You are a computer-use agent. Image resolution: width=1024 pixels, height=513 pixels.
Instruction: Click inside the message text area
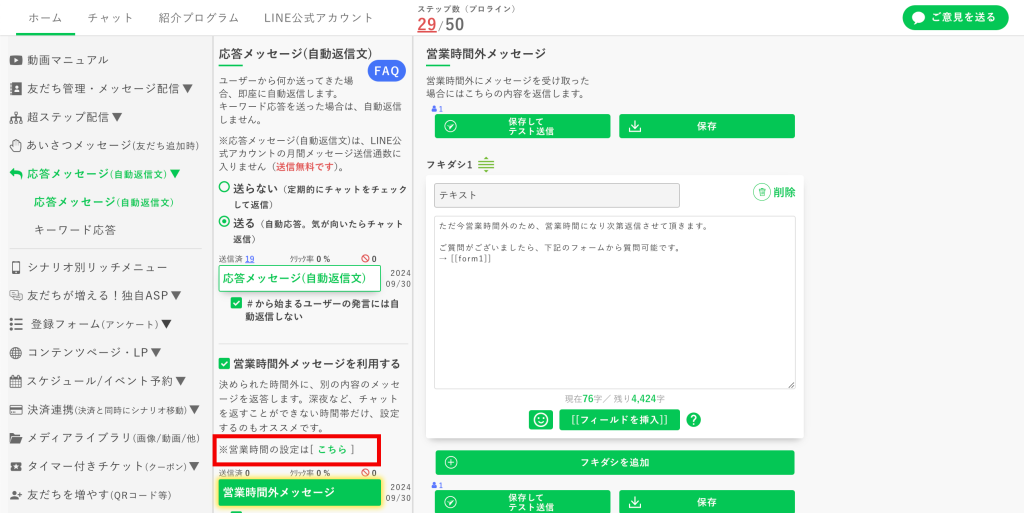(615, 302)
